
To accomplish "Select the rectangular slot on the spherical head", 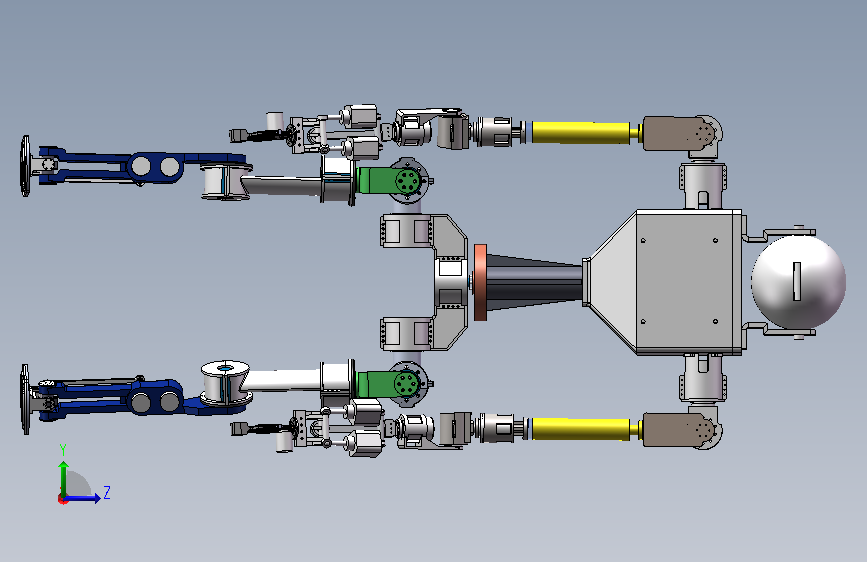I will pos(797,282).
